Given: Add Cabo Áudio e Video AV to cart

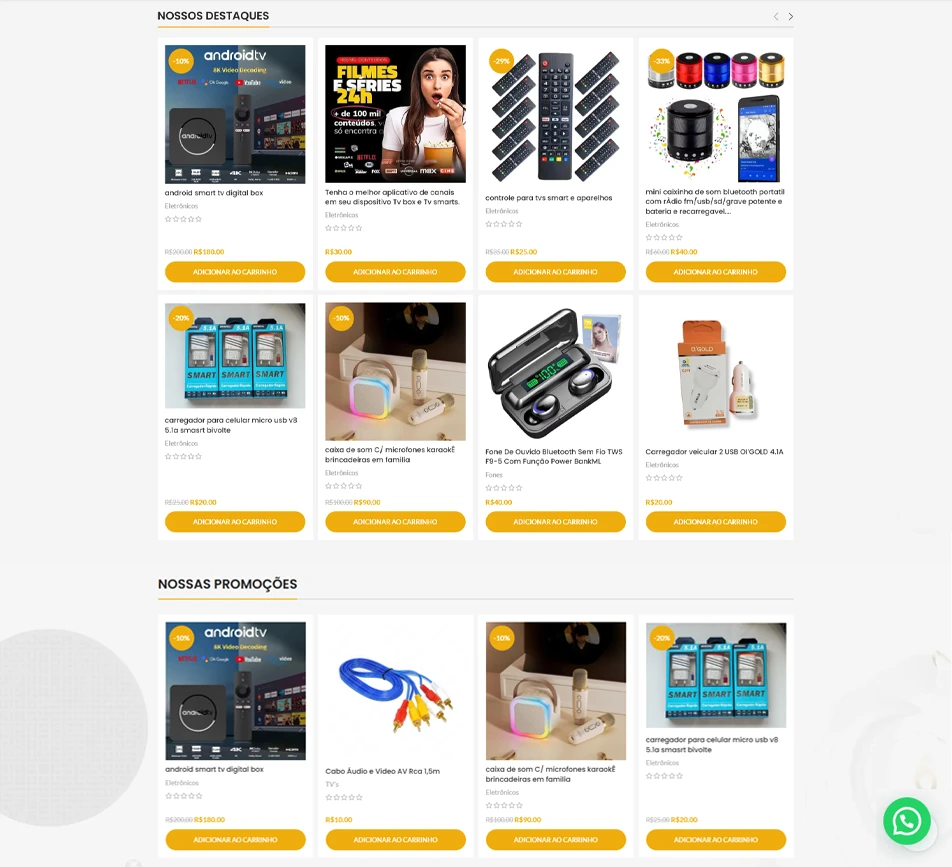Looking at the screenshot, I should 396,840.
